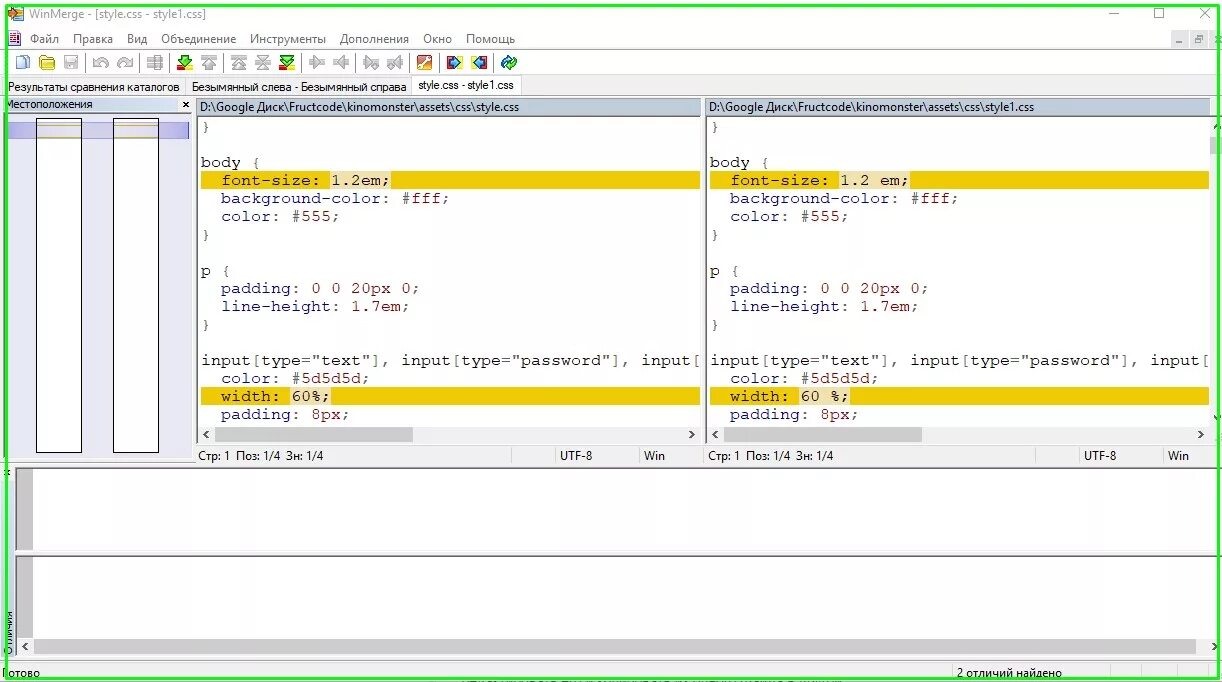Jump to current difference icon
1222x682 pixels.
click(x=263, y=63)
